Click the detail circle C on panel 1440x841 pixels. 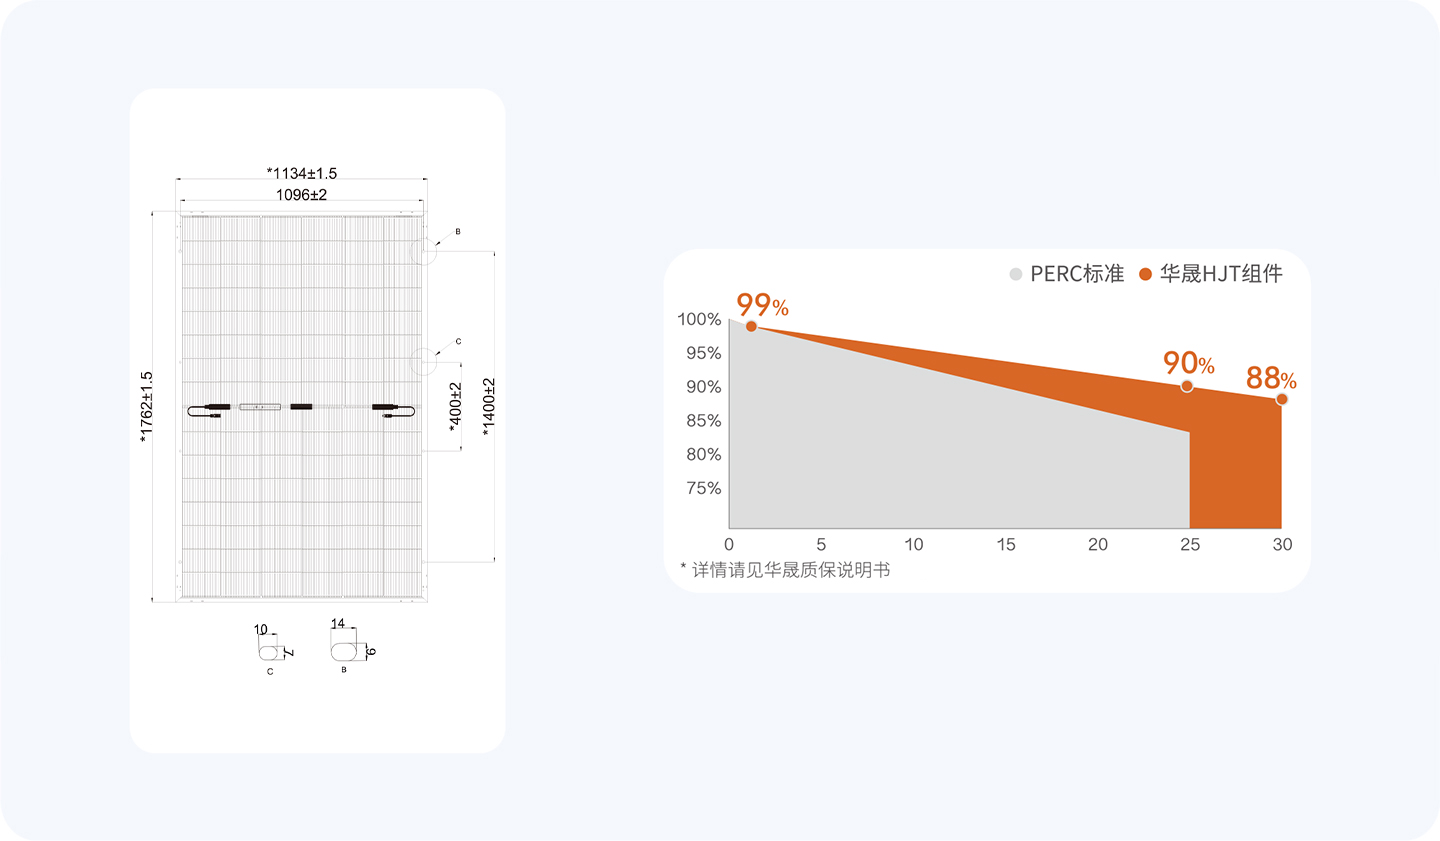[x=424, y=361]
